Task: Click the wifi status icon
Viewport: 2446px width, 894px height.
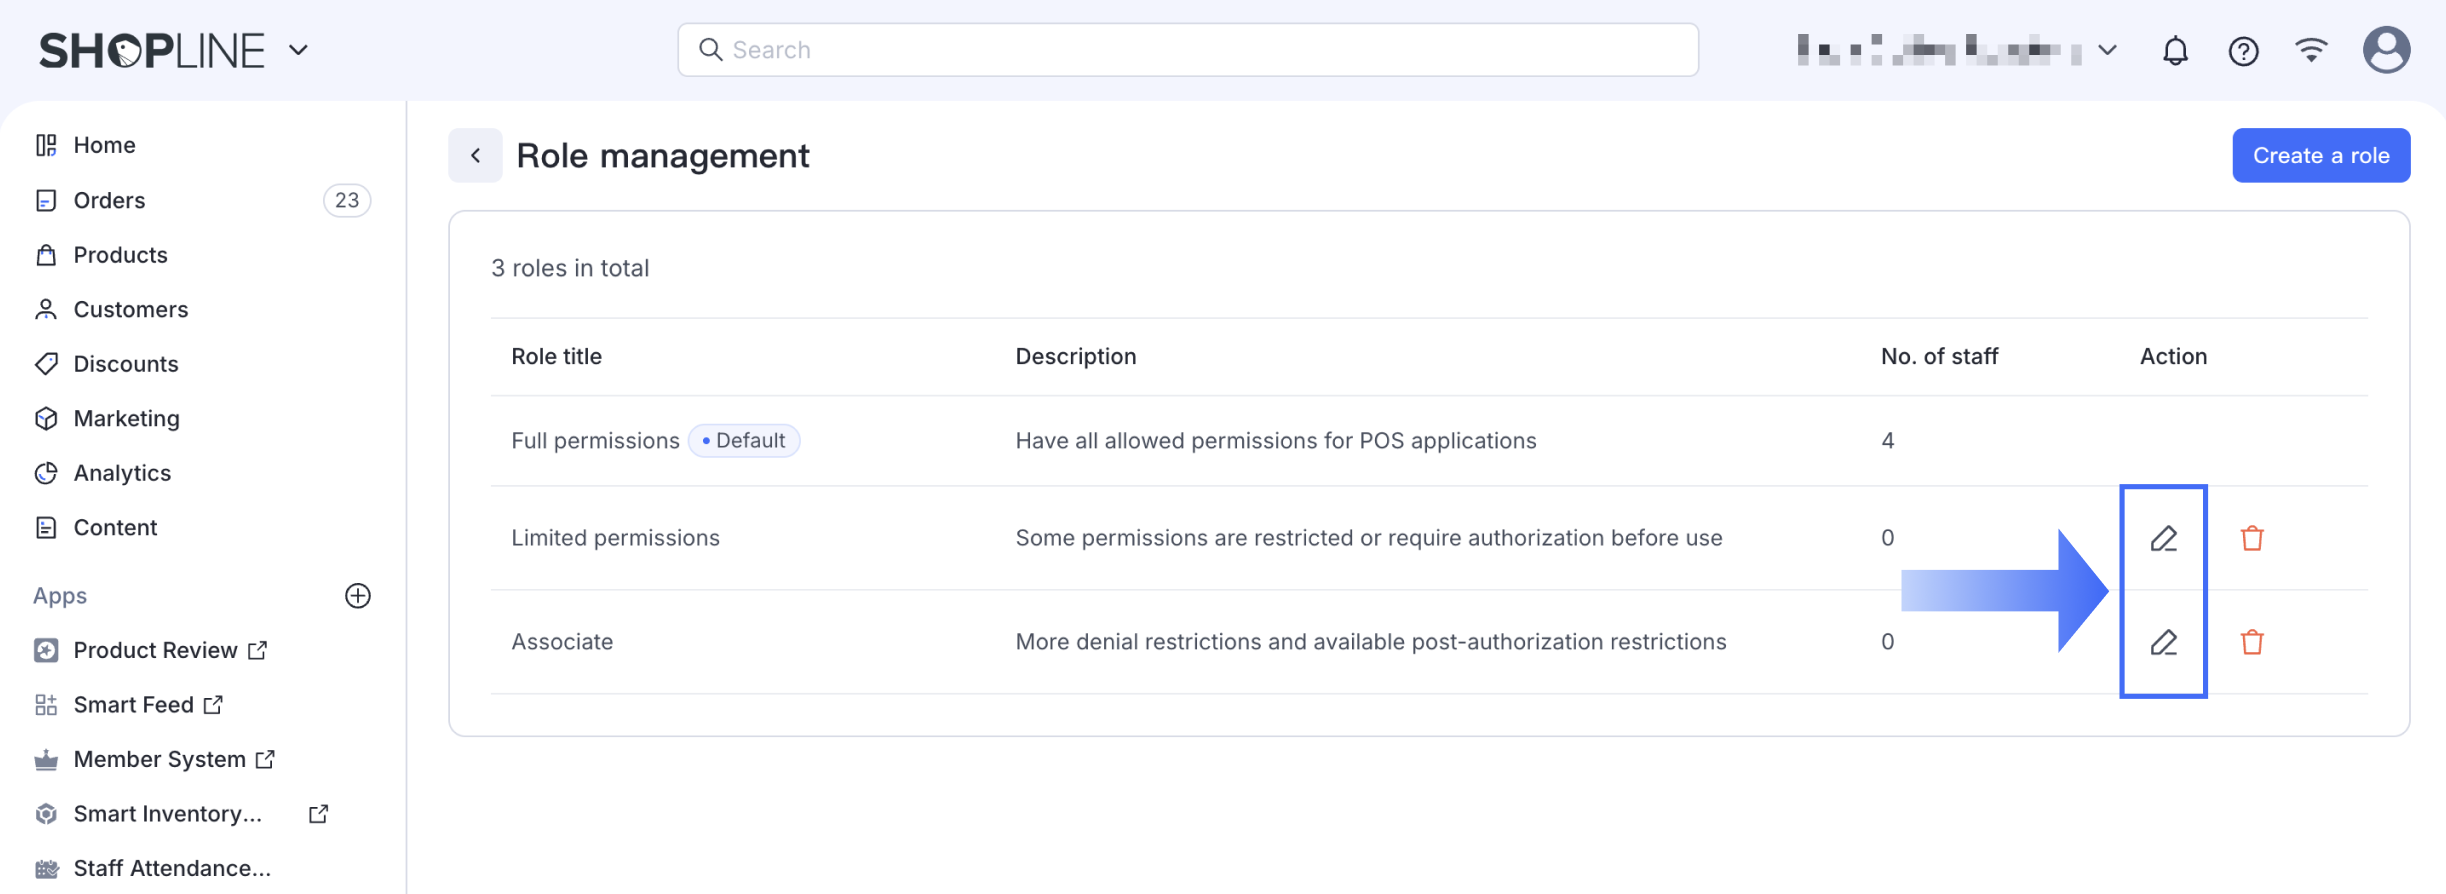Action: click(x=2311, y=50)
